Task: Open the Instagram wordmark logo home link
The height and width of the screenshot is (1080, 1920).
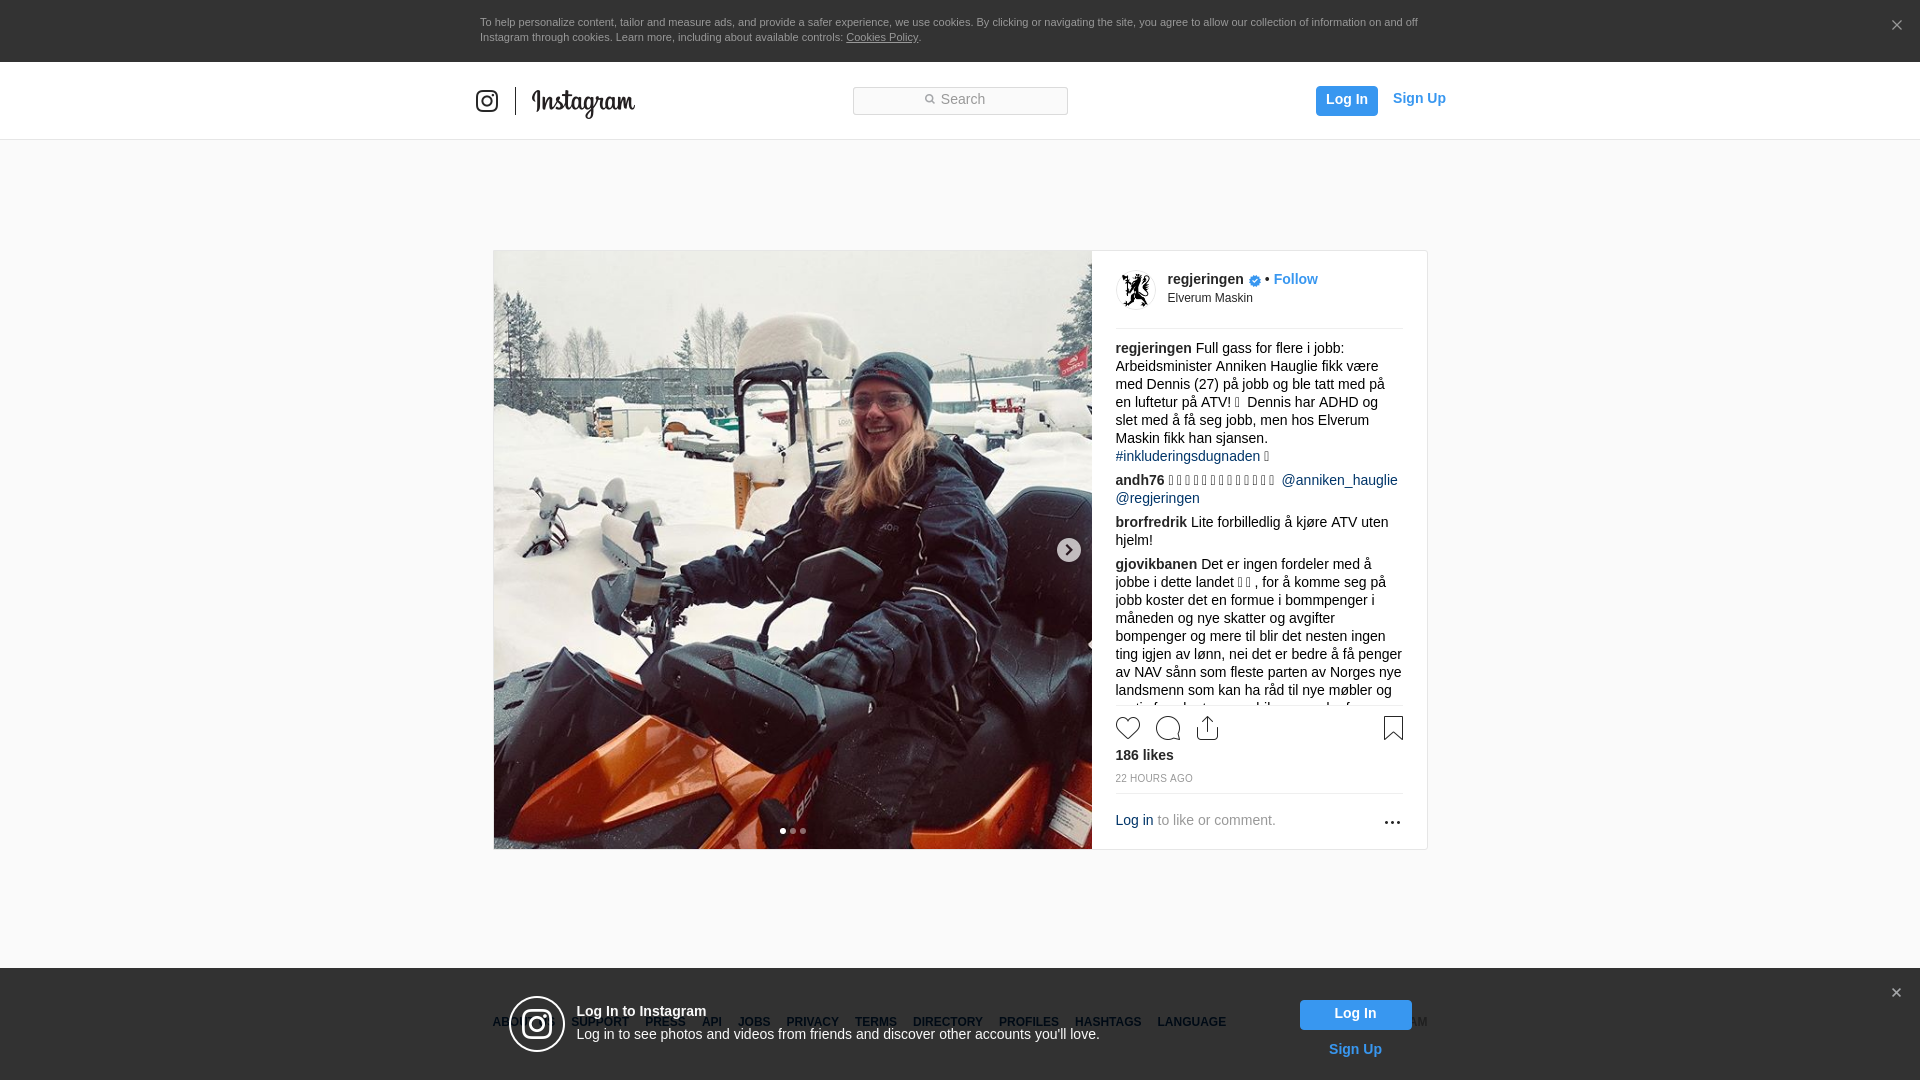Action: pyautogui.click(x=583, y=102)
